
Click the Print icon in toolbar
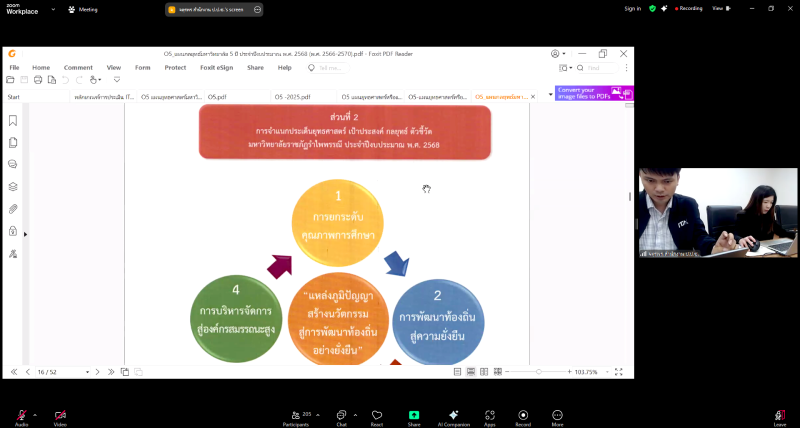[38, 80]
